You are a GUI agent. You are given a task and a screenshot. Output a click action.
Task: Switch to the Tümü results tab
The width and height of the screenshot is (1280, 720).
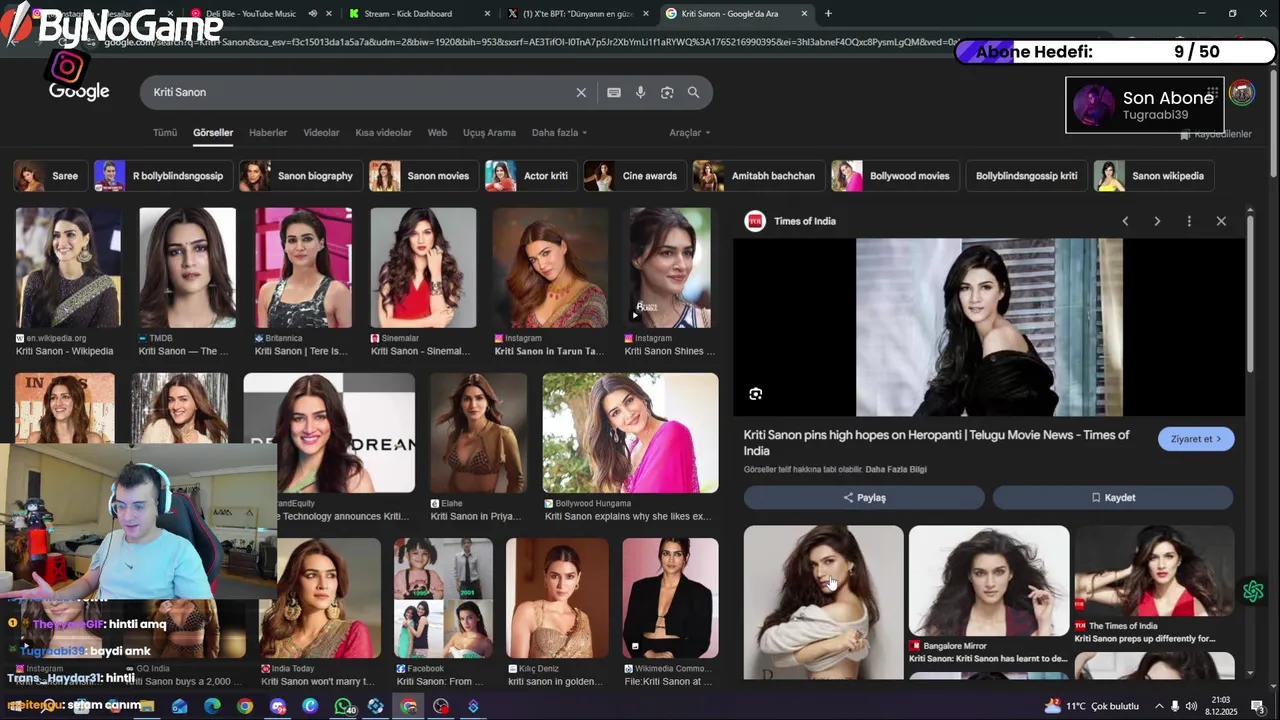click(x=165, y=133)
